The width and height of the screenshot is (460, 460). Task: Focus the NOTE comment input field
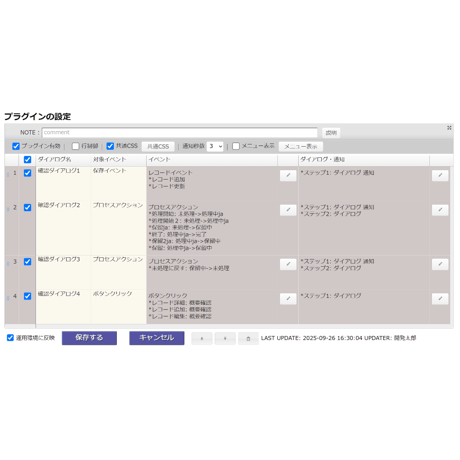pos(180,132)
